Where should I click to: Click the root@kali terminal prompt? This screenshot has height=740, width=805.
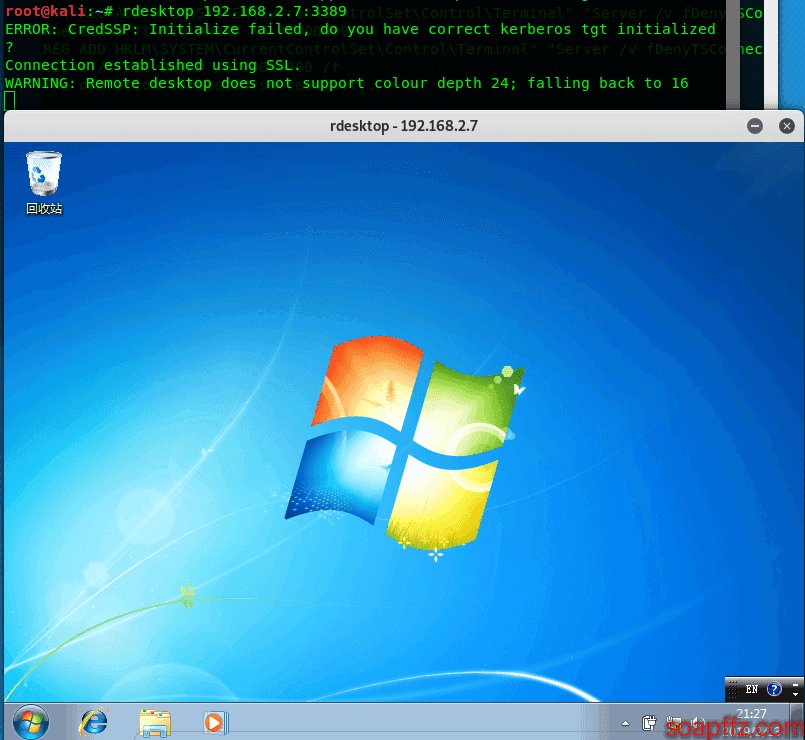coord(58,11)
